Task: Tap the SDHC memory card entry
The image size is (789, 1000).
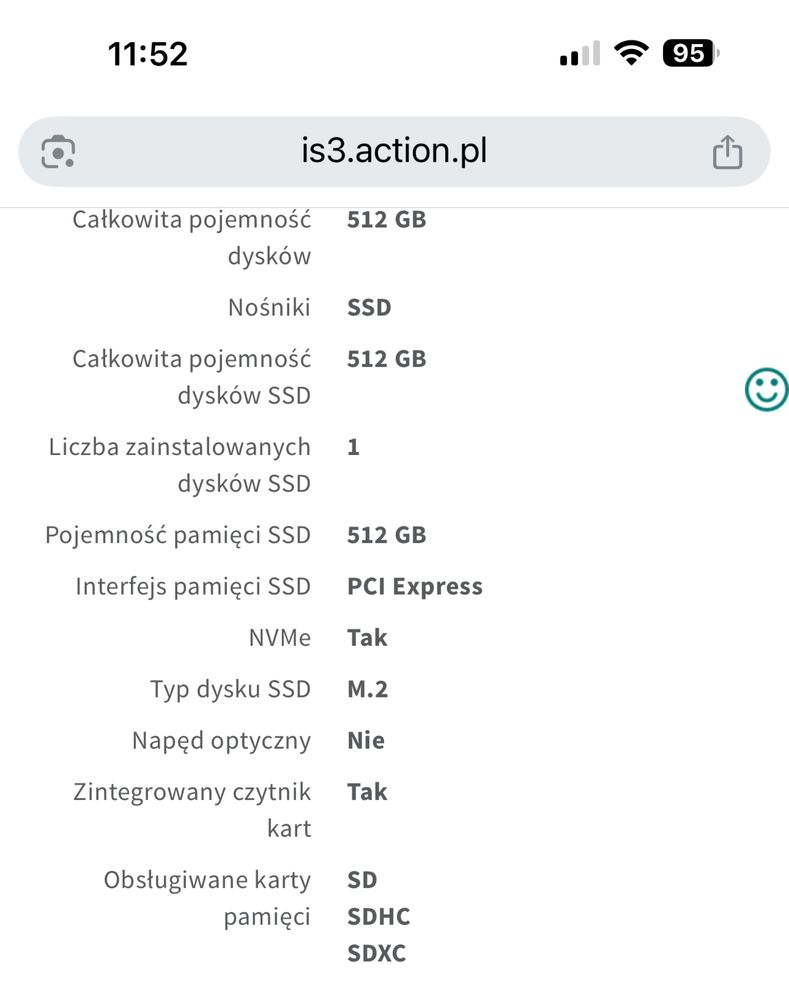Action: tap(378, 916)
